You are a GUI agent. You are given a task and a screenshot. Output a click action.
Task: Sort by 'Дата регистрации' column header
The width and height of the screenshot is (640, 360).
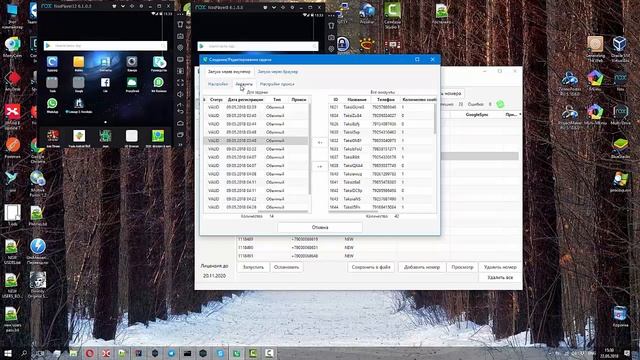coord(245,100)
